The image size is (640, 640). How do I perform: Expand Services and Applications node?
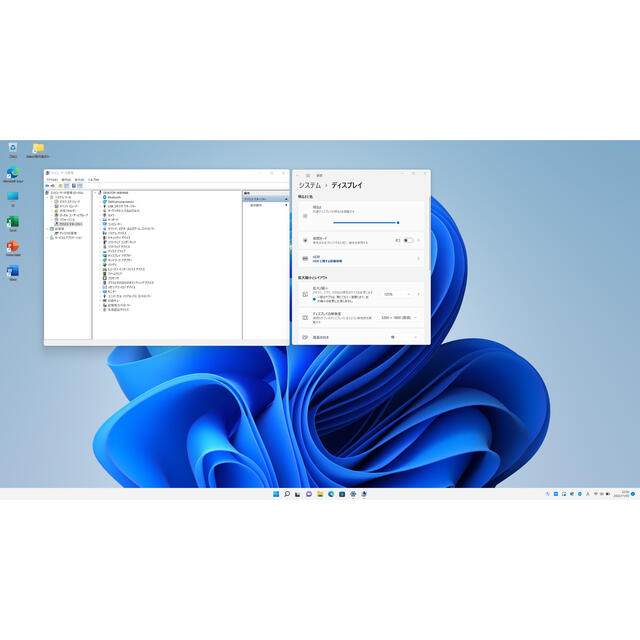click(47, 238)
